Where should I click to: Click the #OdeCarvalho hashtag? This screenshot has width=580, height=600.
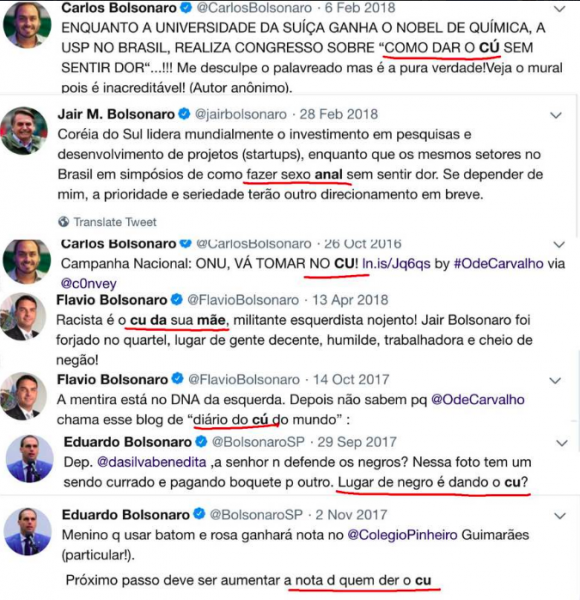click(x=499, y=264)
